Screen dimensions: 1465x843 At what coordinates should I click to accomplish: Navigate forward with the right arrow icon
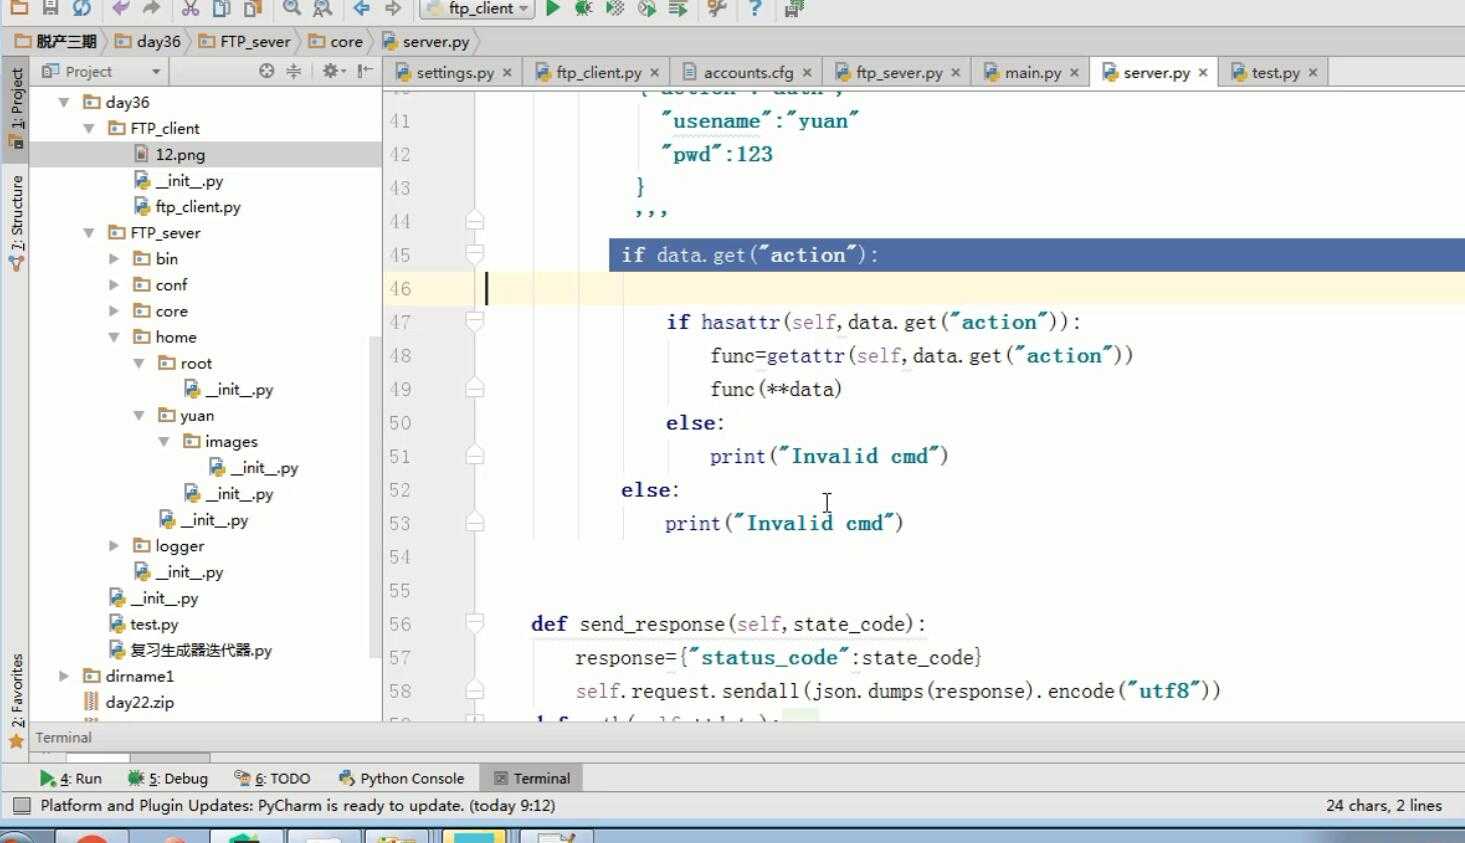point(393,8)
